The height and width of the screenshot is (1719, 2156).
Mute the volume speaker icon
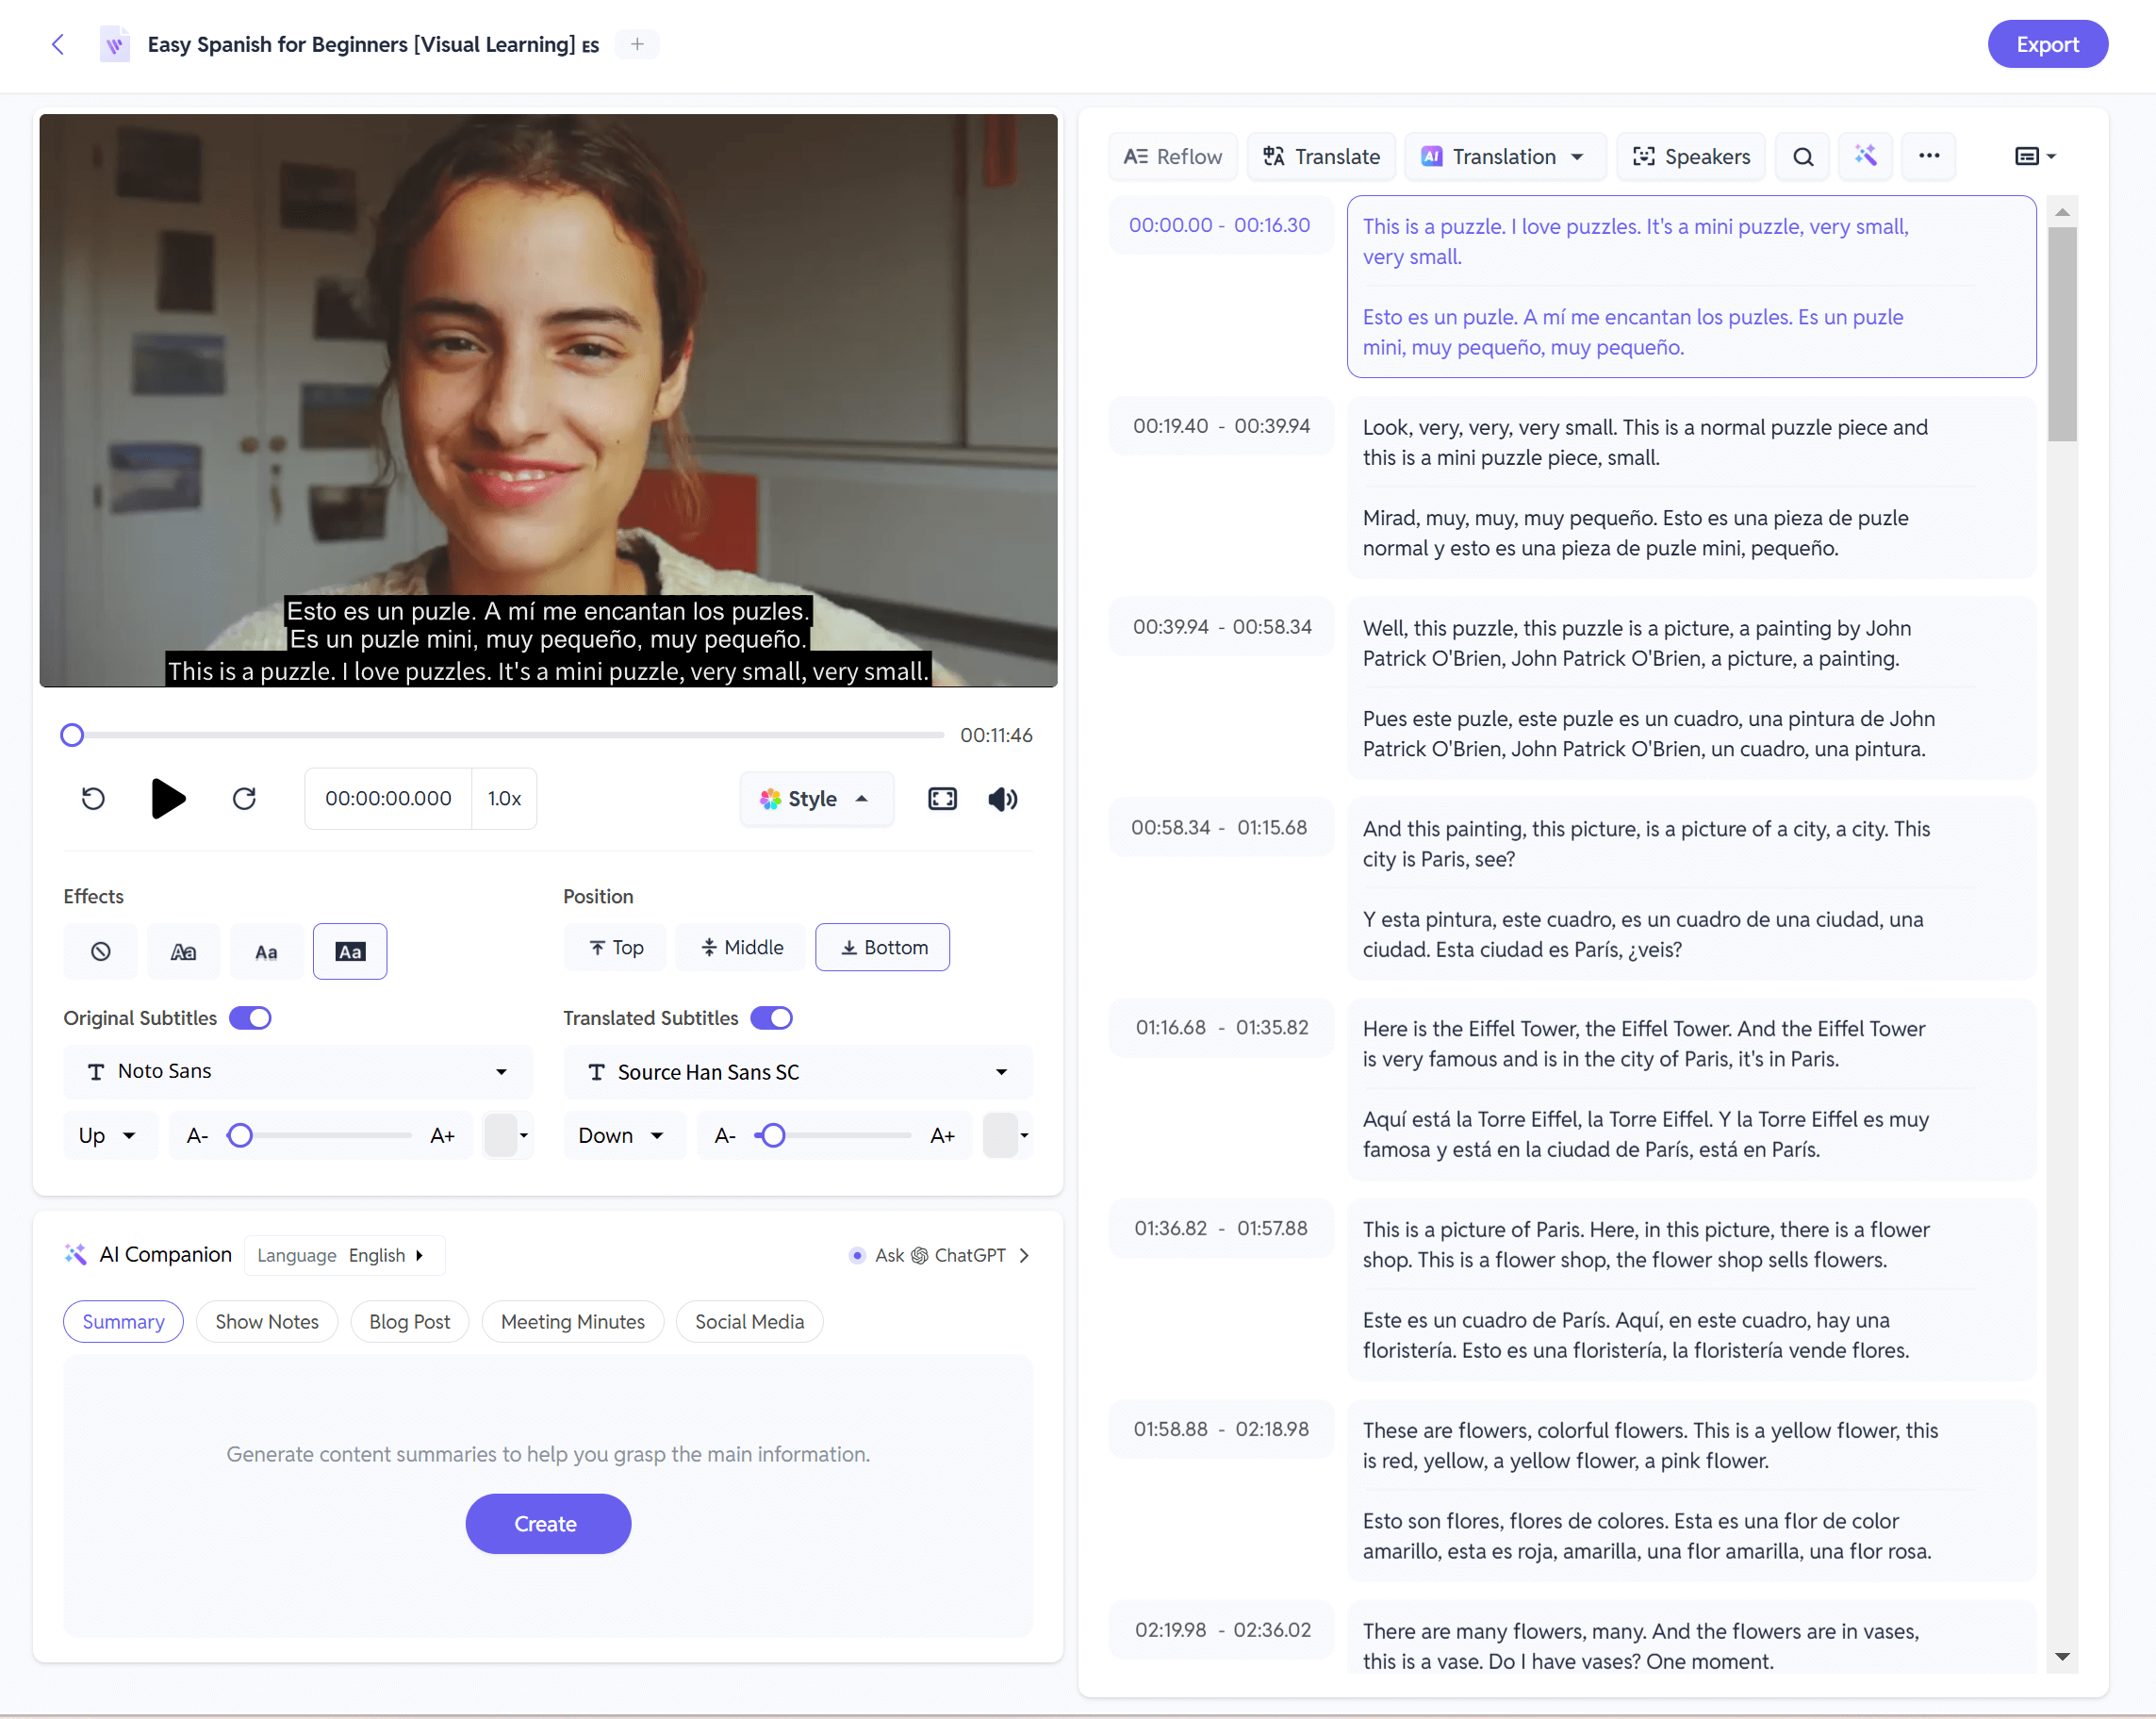pos(1002,798)
